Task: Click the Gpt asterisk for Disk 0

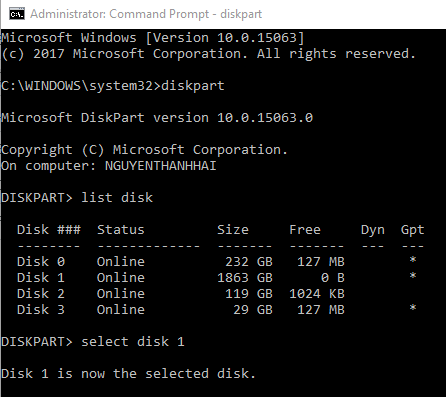Action: click(x=413, y=260)
